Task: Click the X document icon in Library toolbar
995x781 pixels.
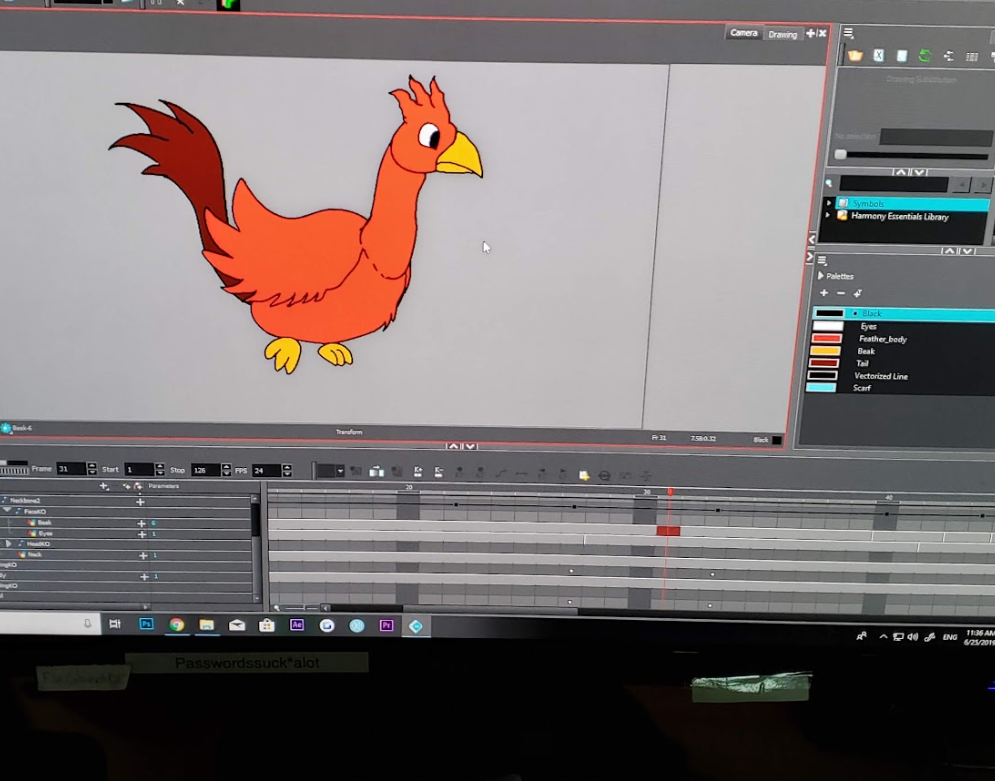Action: coord(879,56)
